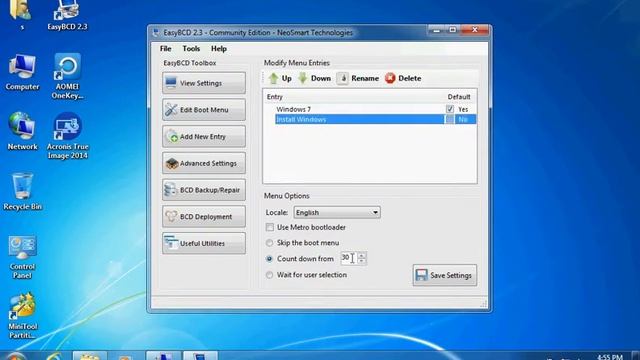Screen dimensions: 640x360
Task: Open Useful Utilities in the toolbox
Action: pyautogui.click(x=204, y=243)
